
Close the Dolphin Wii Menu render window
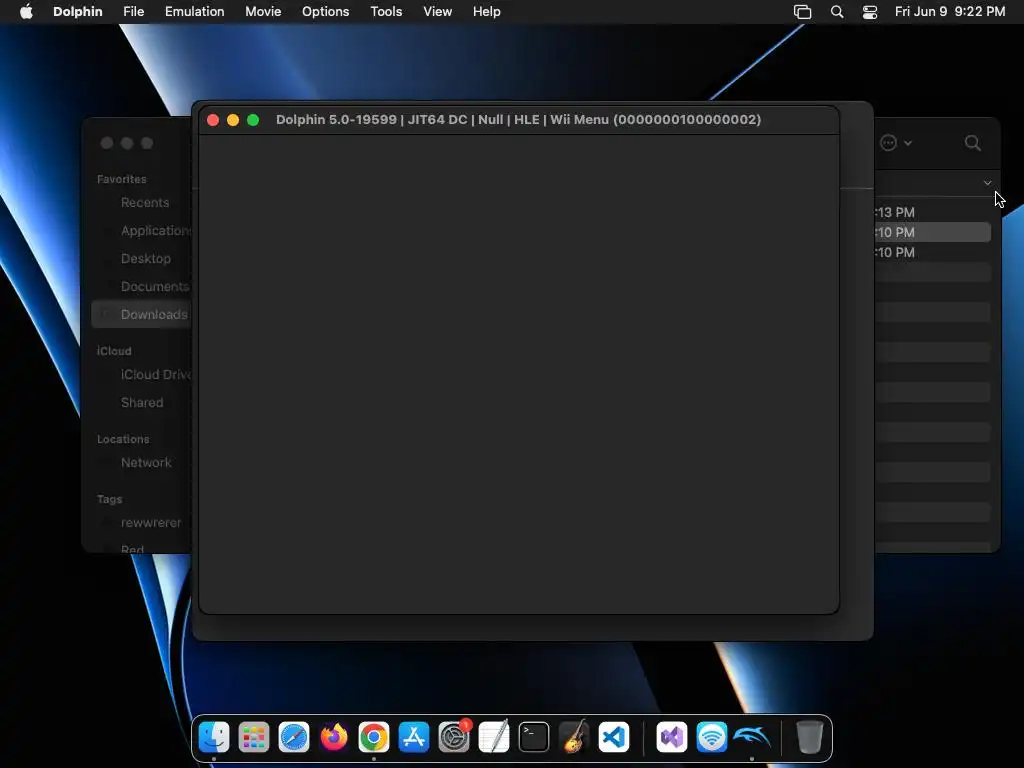point(213,120)
